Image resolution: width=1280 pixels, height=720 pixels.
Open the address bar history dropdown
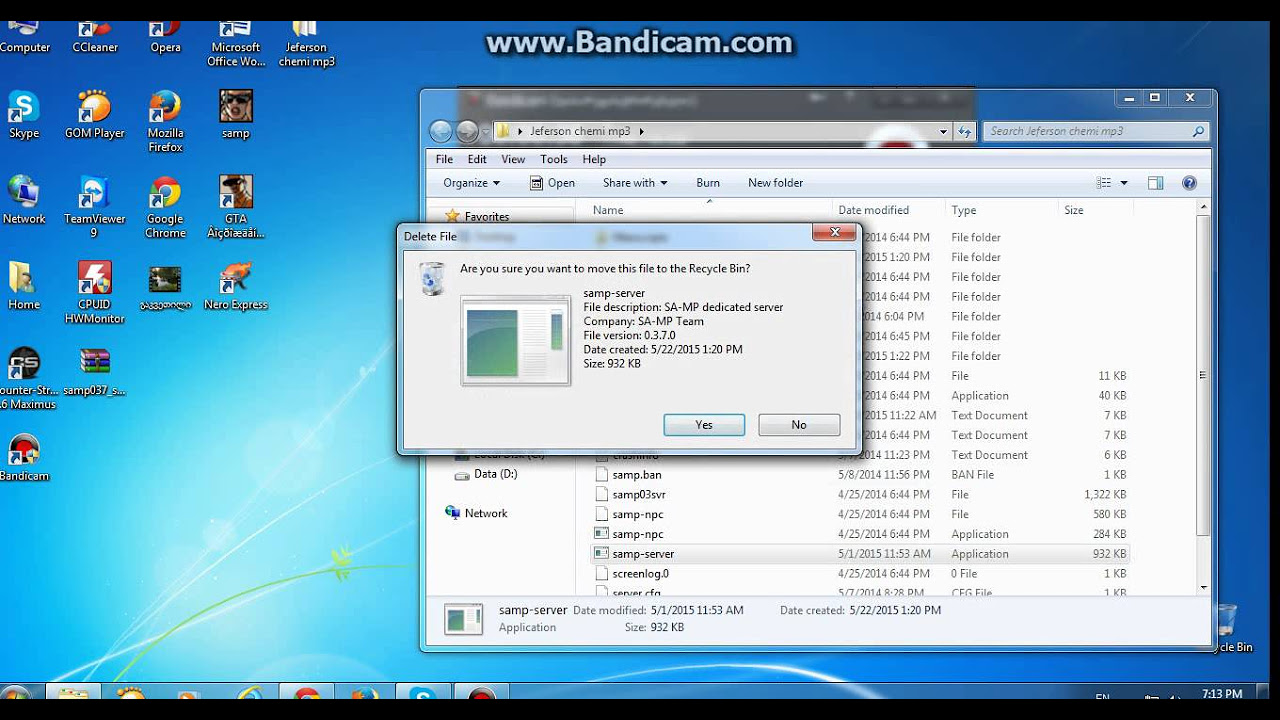click(x=943, y=131)
